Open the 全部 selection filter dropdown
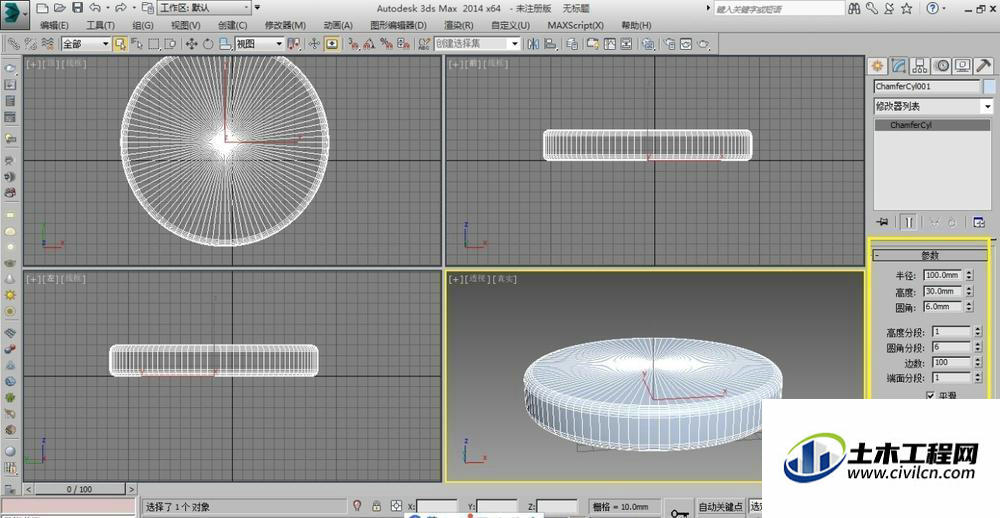This screenshot has height=518, width=1000. (x=85, y=43)
